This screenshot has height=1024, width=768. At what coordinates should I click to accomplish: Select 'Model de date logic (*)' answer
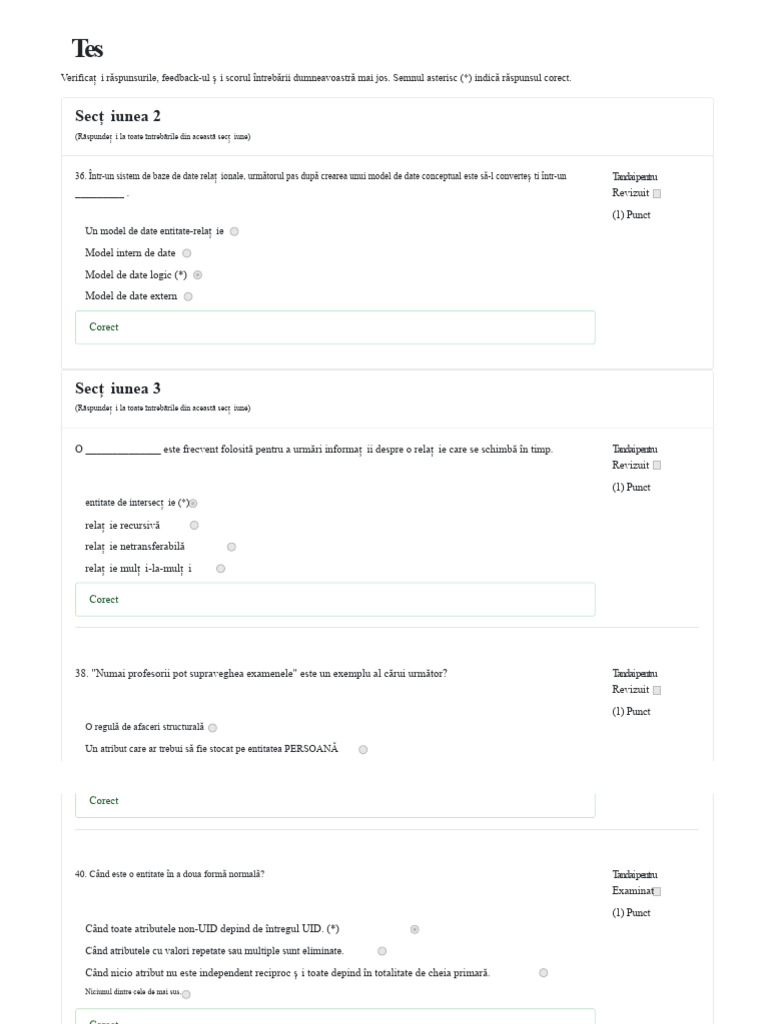coord(198,275)
